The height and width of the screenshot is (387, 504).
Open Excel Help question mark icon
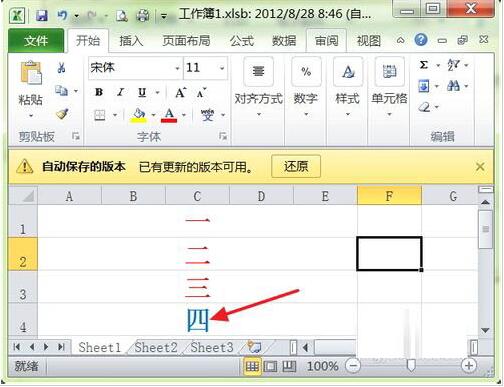click(x=421, y=40)
